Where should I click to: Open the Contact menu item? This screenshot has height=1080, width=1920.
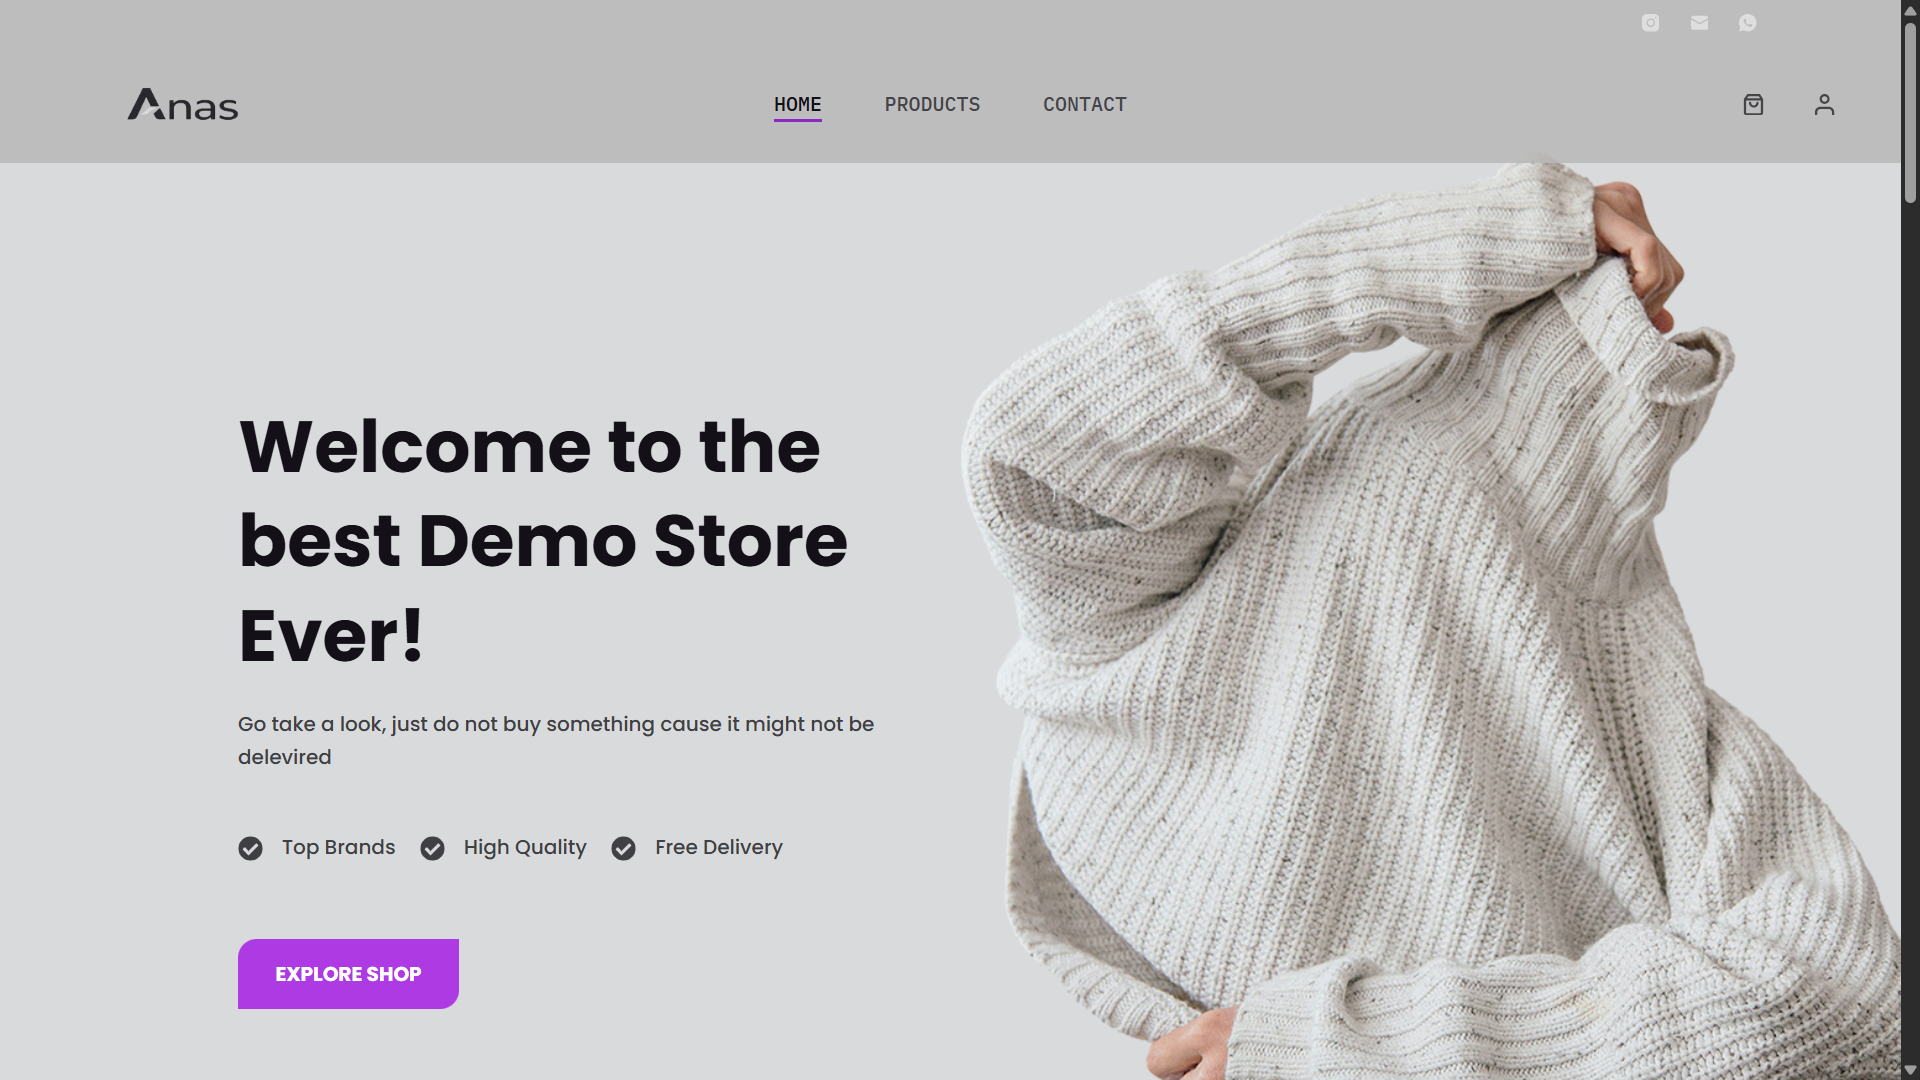coord(1084,105)
